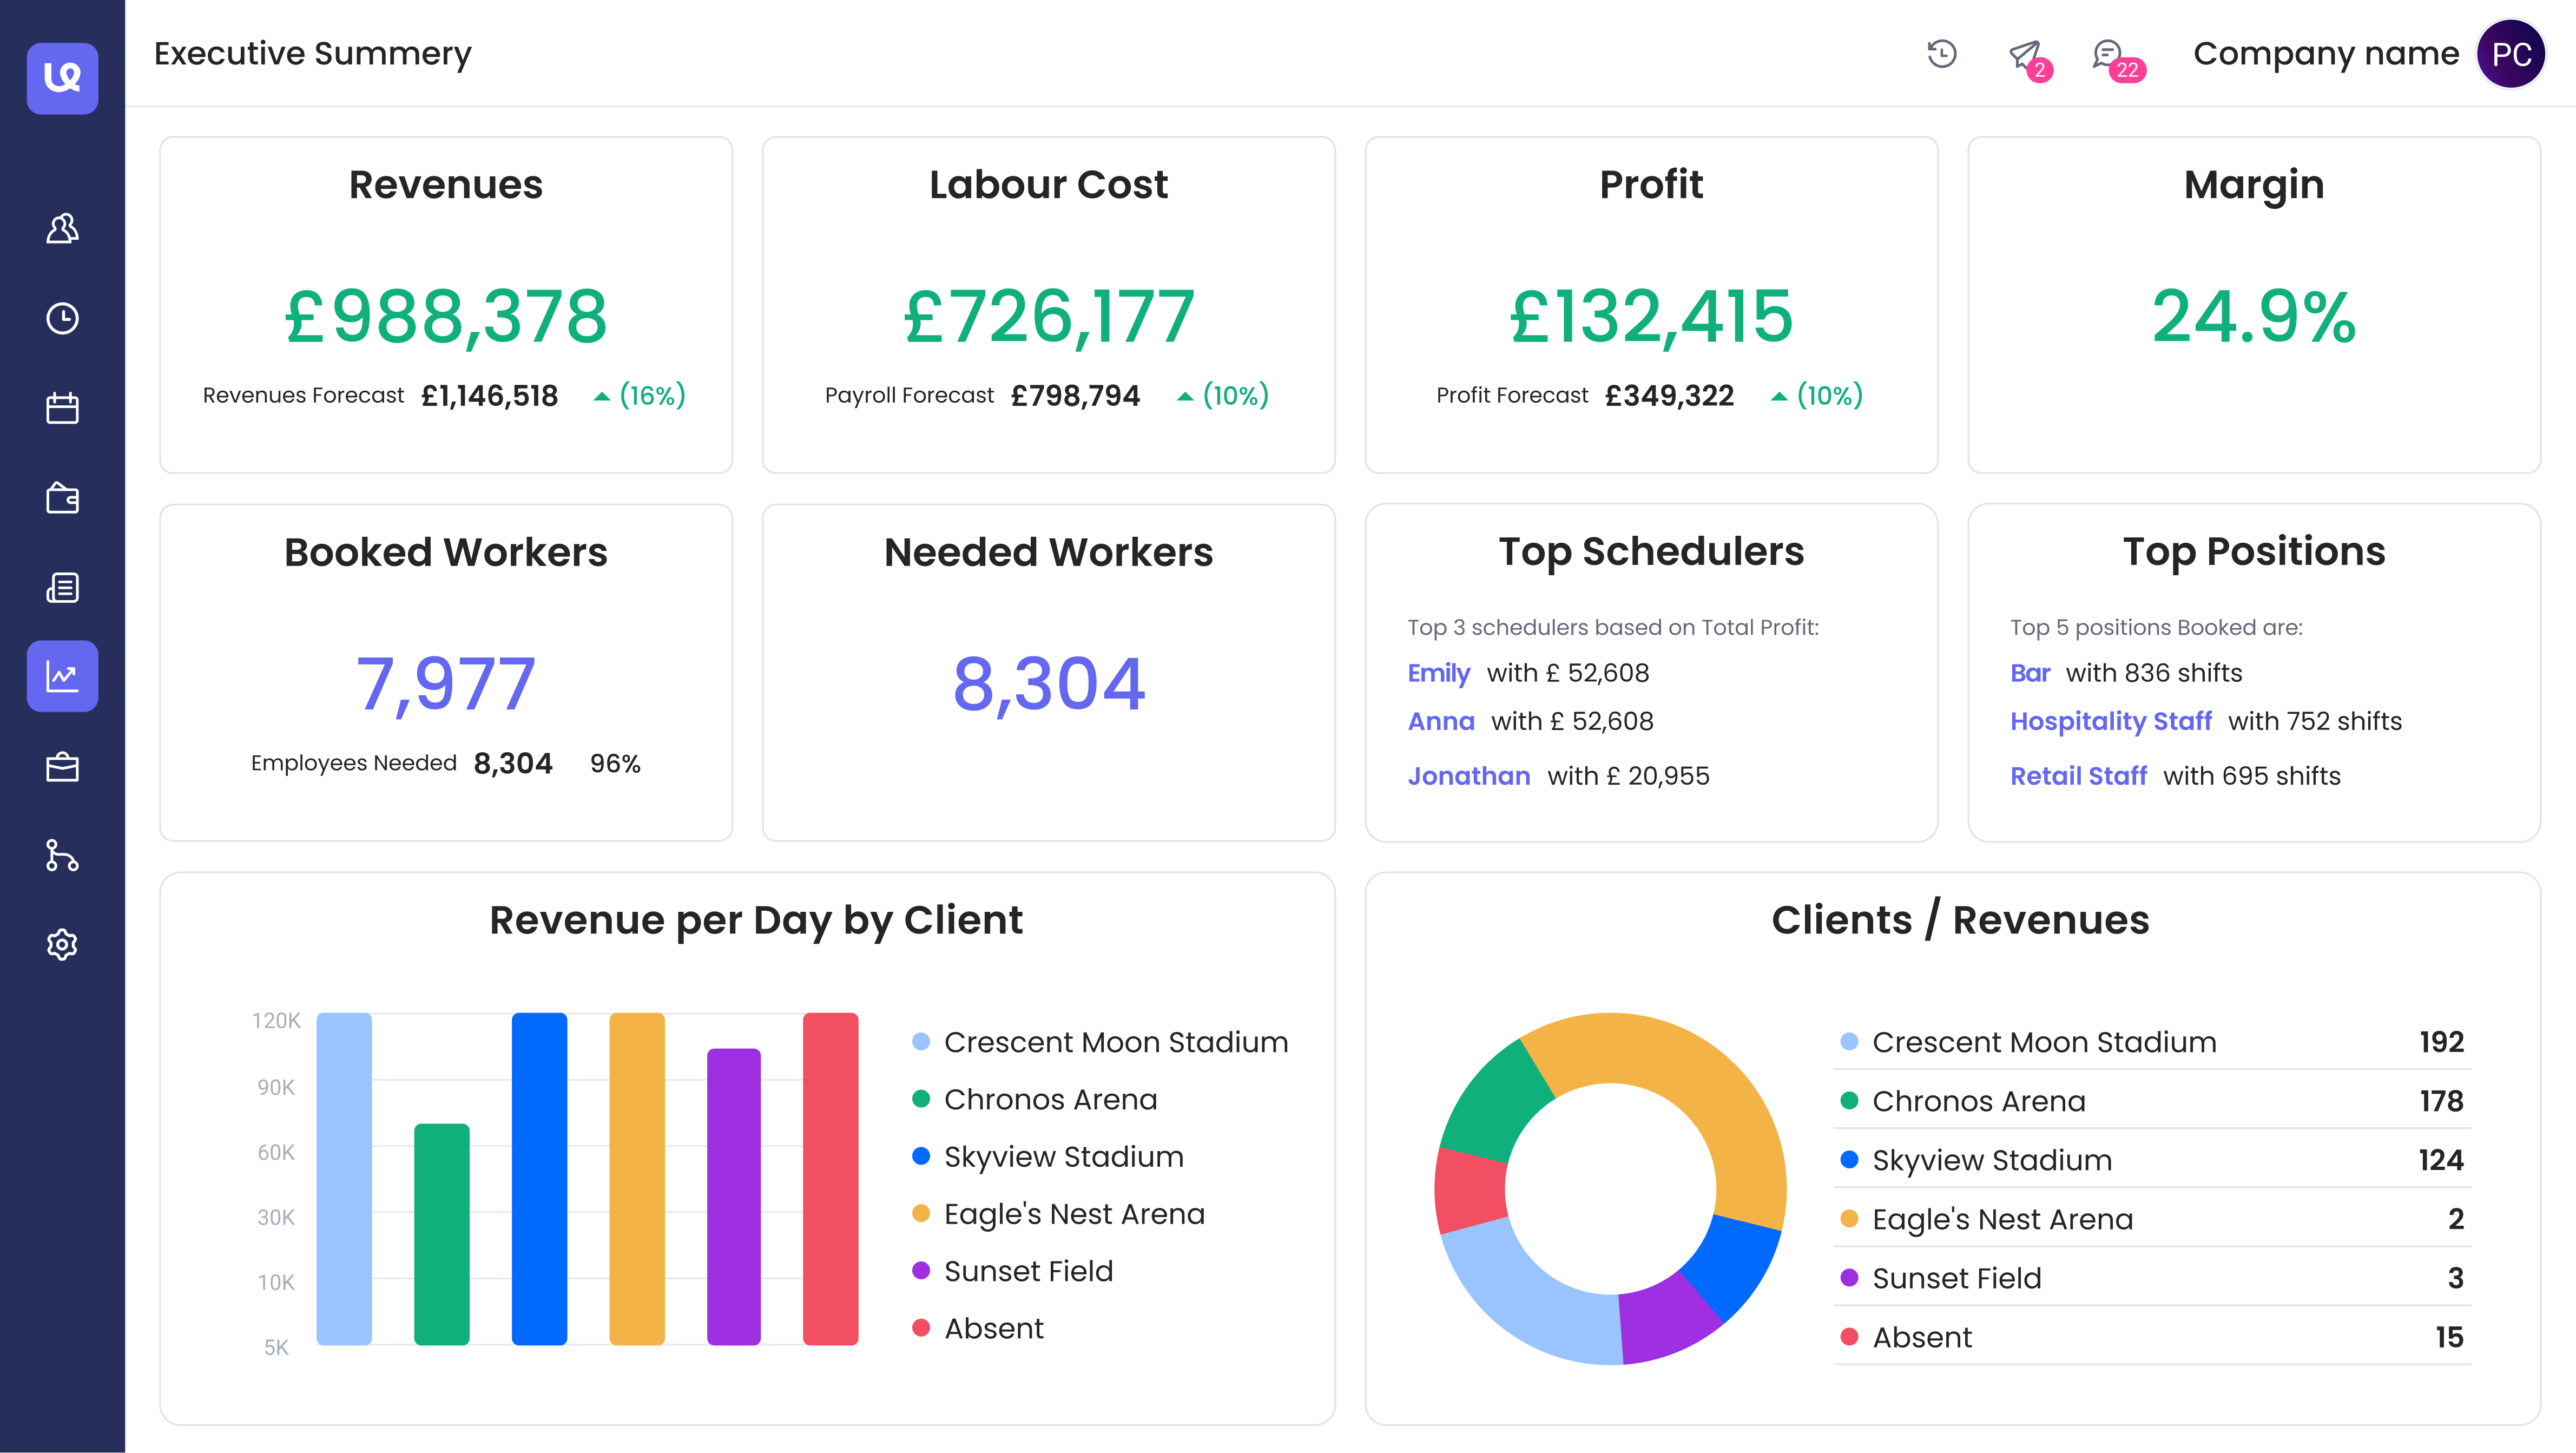
Task: Open the calendar schedule sidebar icon
Action: point(62,408)
